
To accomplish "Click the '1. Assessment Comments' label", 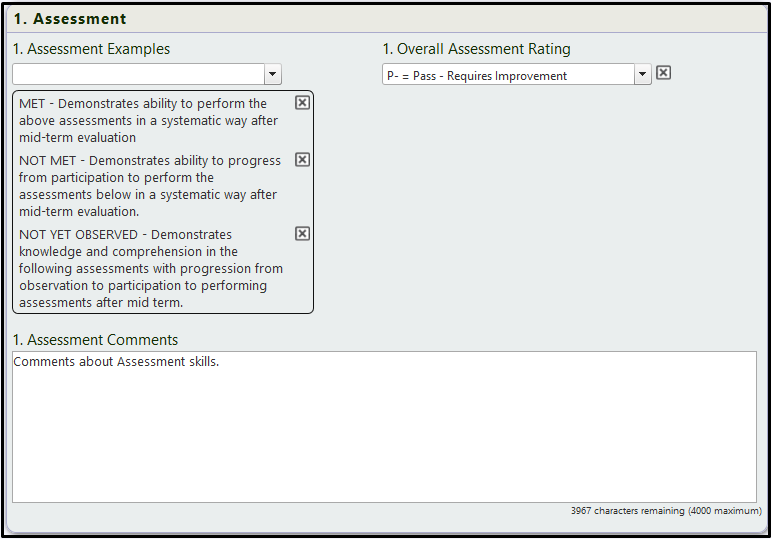I will click(x=95, y=340).
